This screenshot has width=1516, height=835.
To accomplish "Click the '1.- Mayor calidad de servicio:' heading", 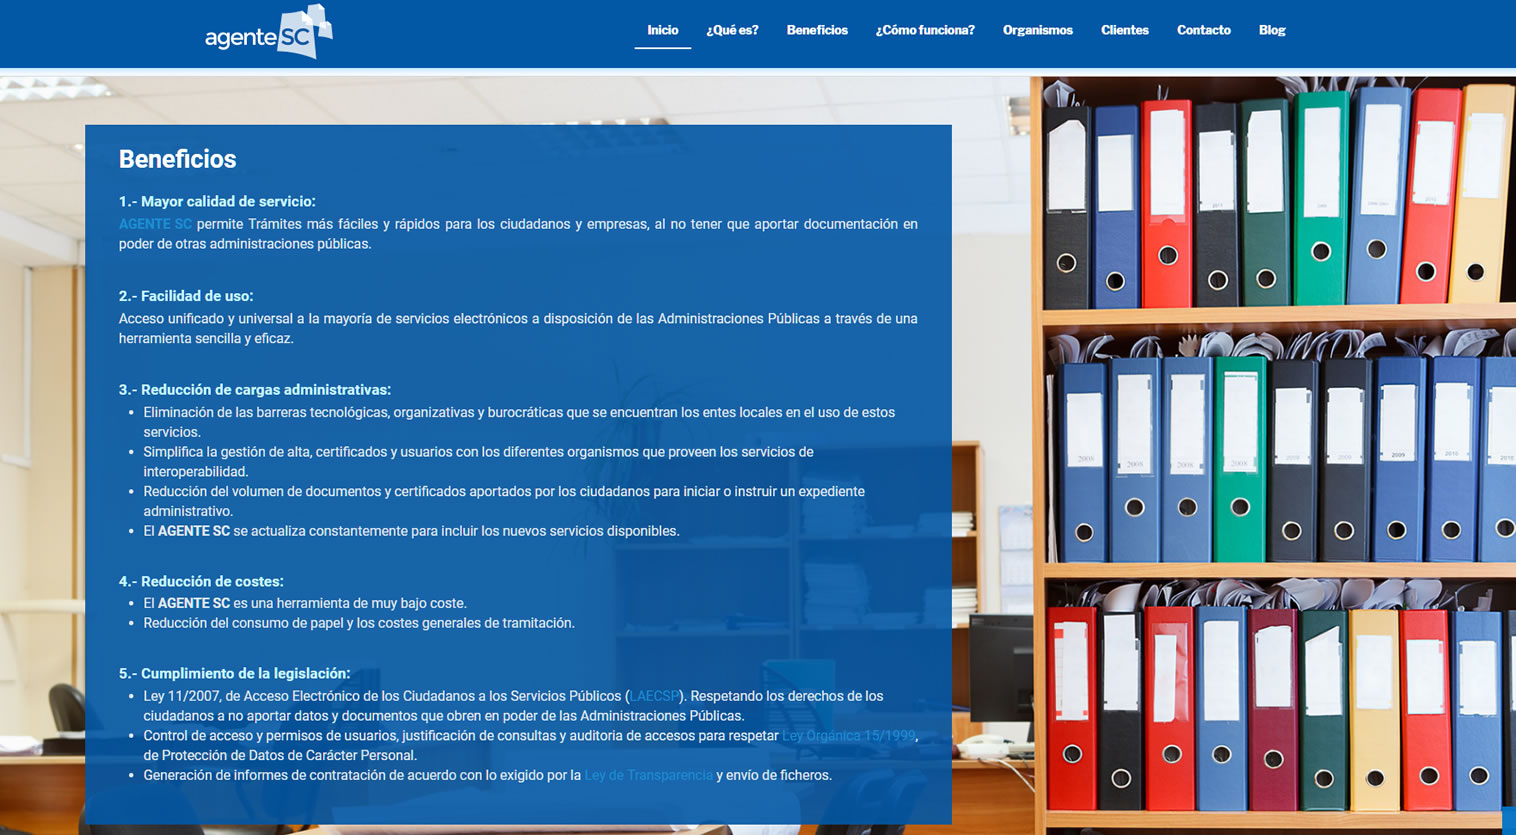I will [x=217, y=201].
